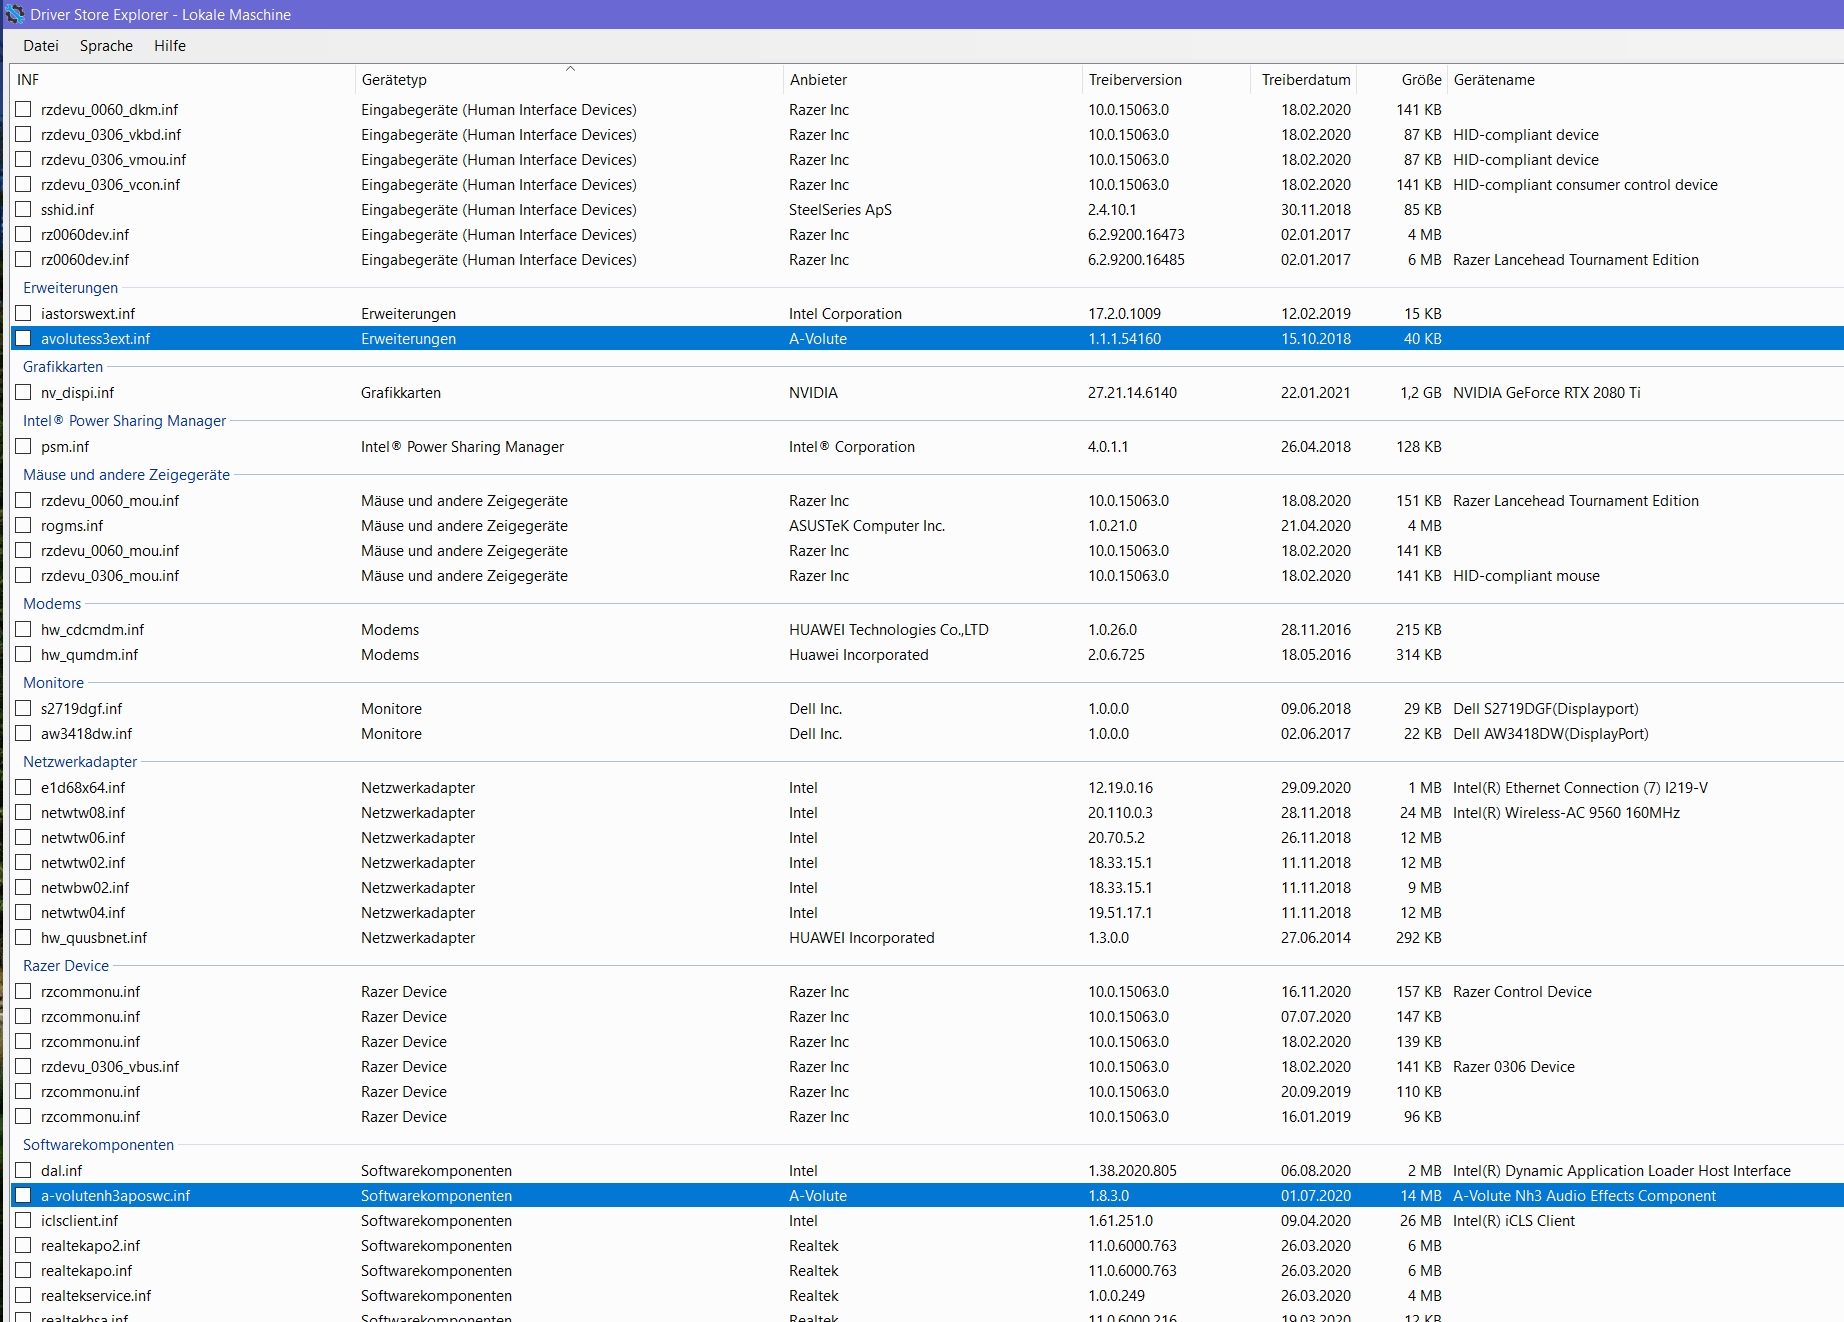
Task: Click the 1,2 GB size value
Action: pos(1420,393)
